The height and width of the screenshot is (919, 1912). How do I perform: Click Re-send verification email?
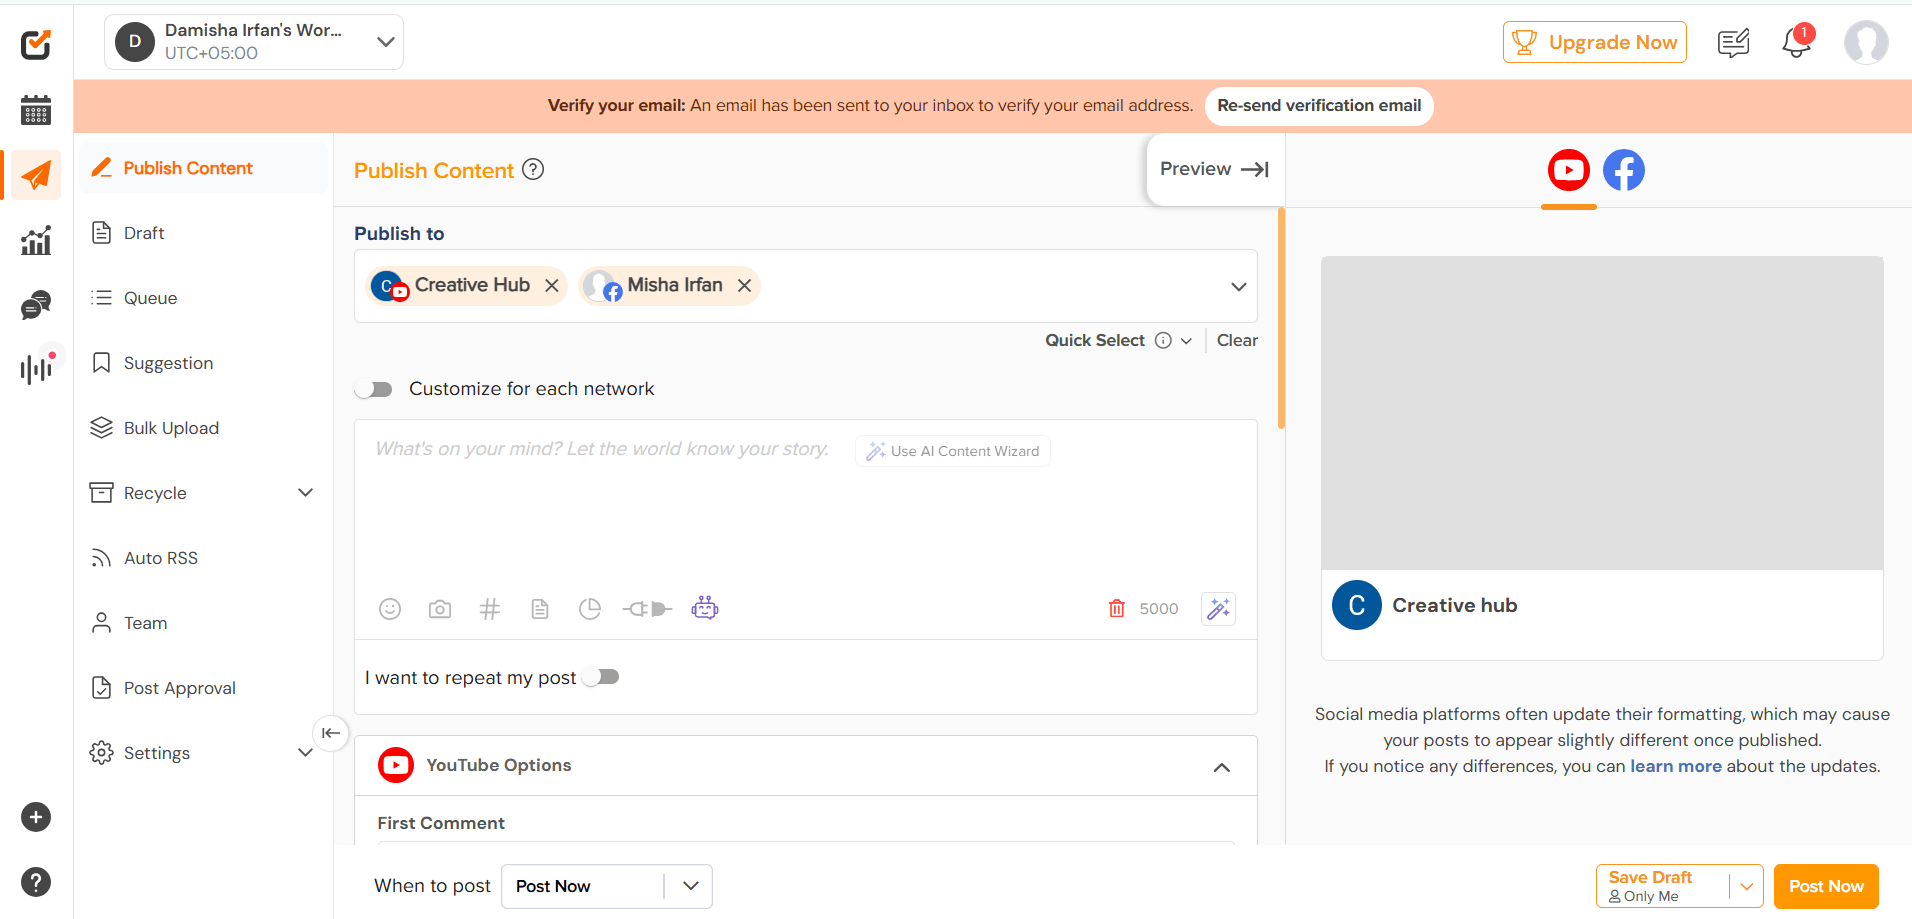pos(1319,106)
